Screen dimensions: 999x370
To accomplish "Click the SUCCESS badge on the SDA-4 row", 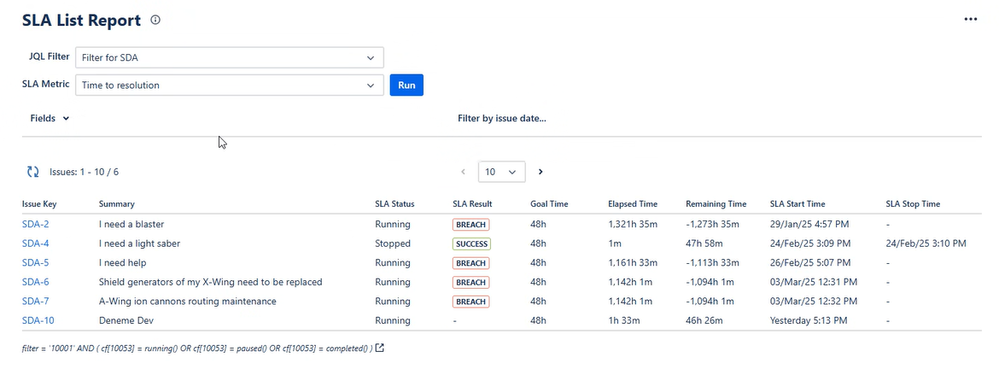I will (x=471, y=244).
